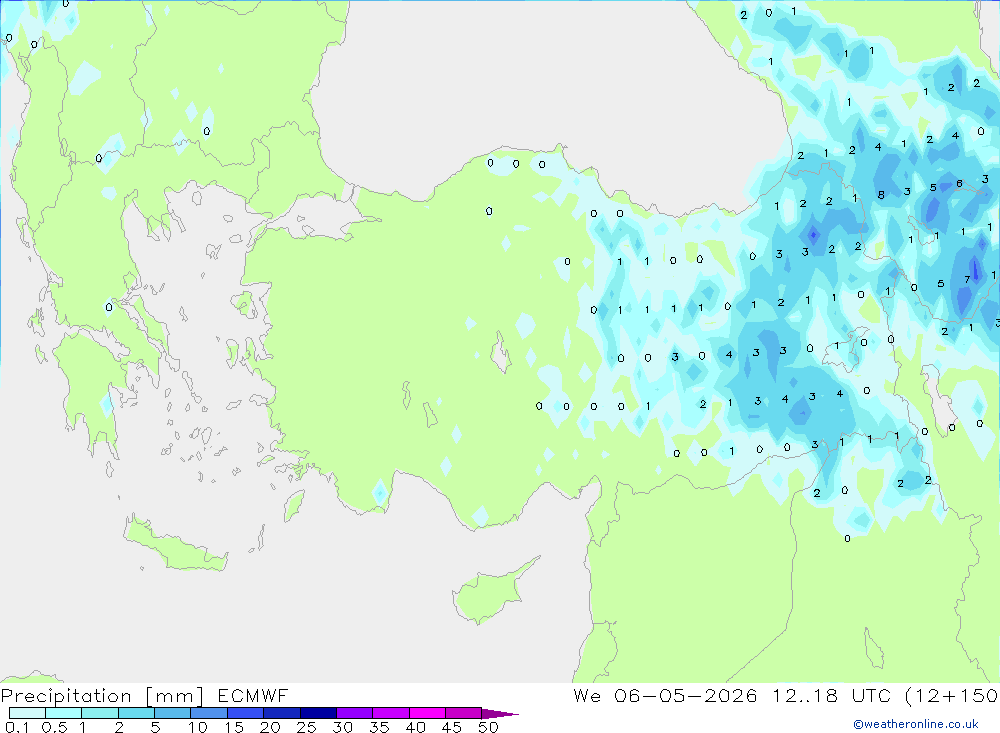Click the "25" legend scale label
Image resolution: width=1000 pixels, height=733 pixels.
306,727
